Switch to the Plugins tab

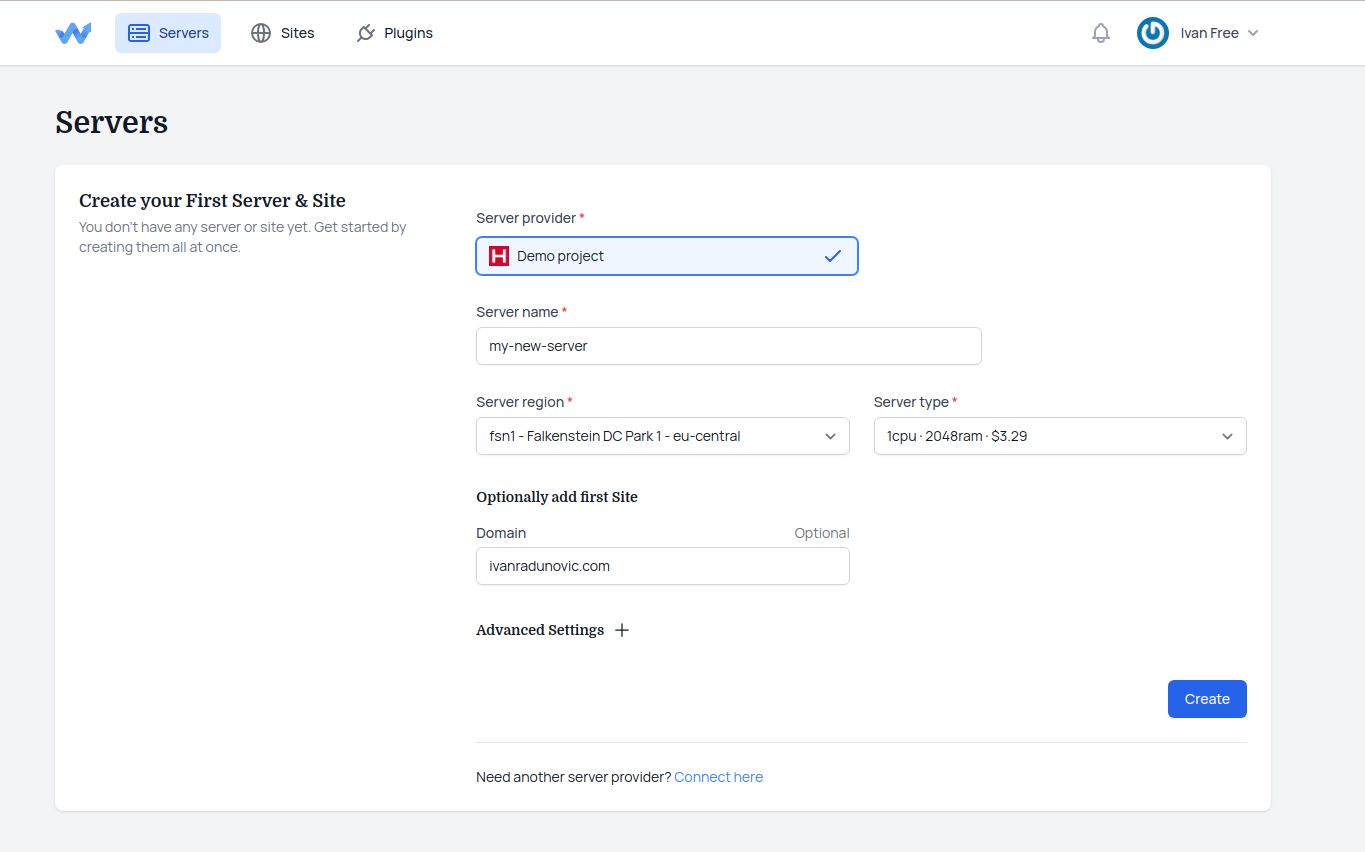pyautogui.click(x=408, y=33)
